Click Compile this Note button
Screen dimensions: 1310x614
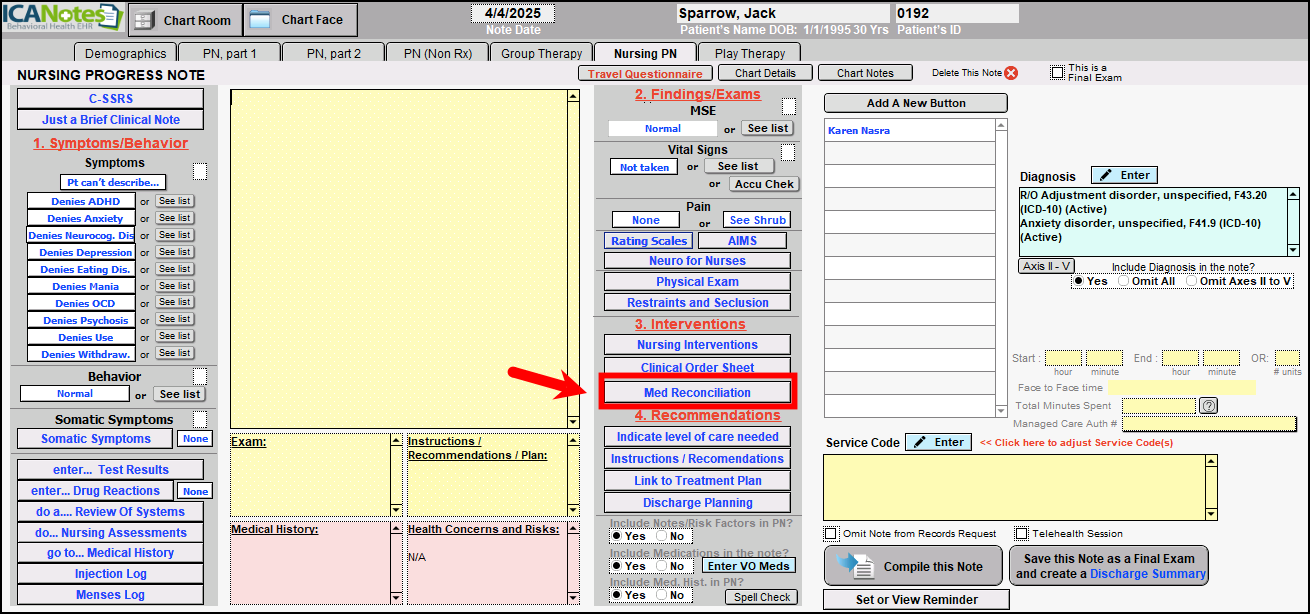(913, 566)
